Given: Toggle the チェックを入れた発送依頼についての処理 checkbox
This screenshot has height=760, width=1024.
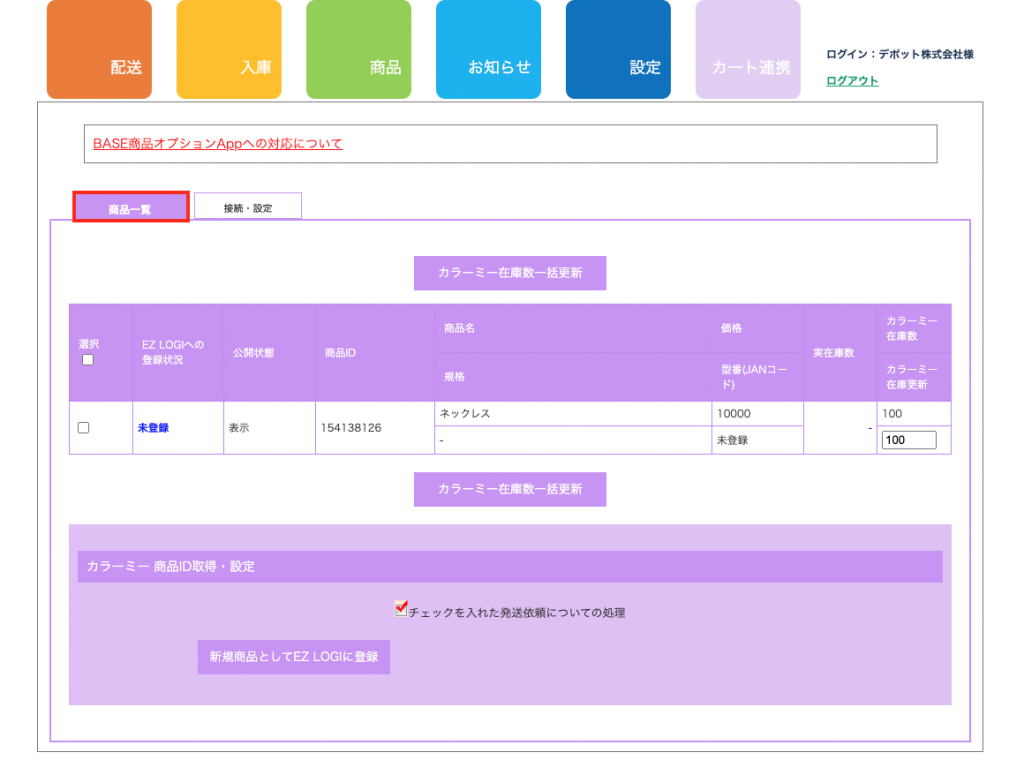Looking at the screenshot, I should 401,608.
